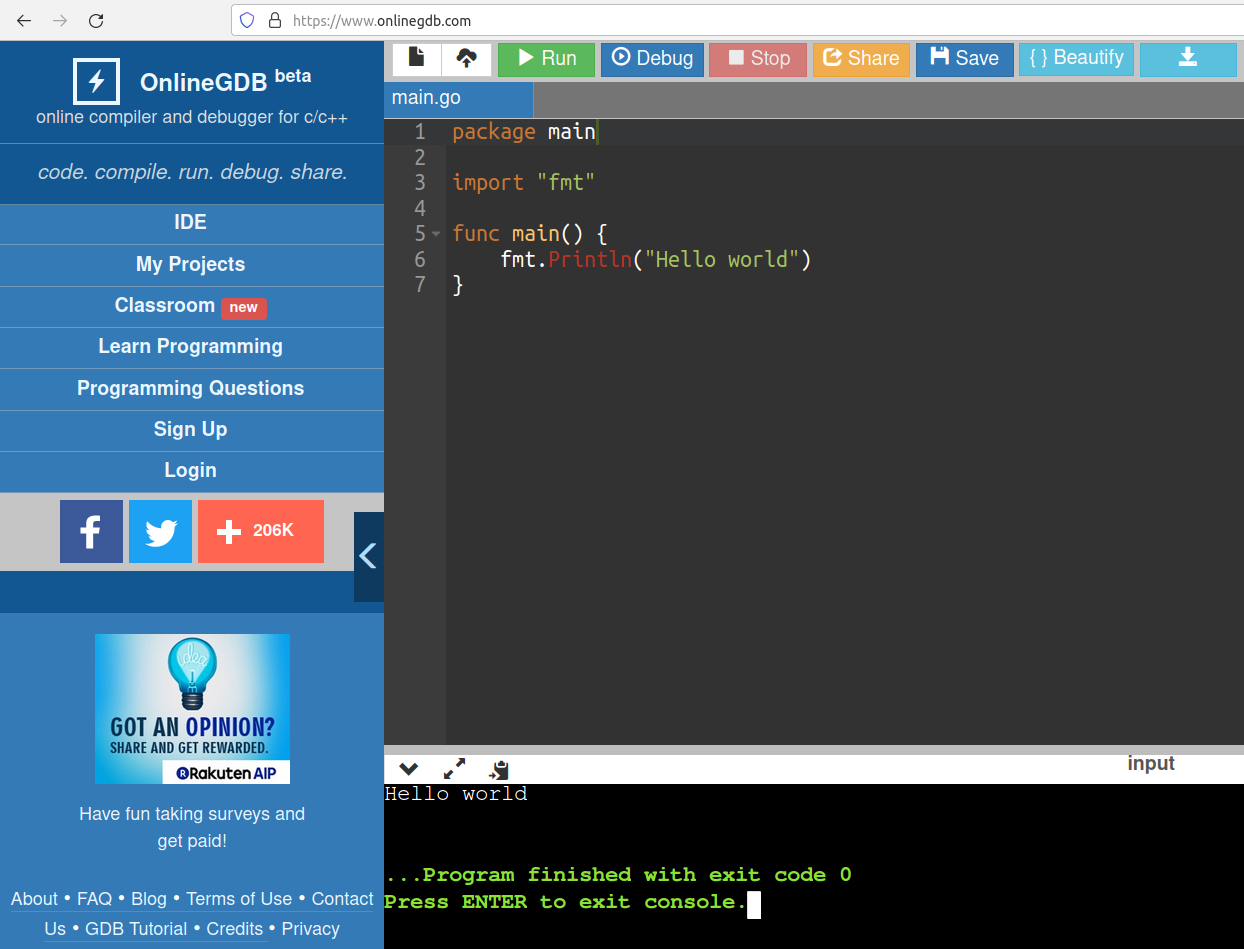
Task: Open the IDE menu item
Action: 191,223
